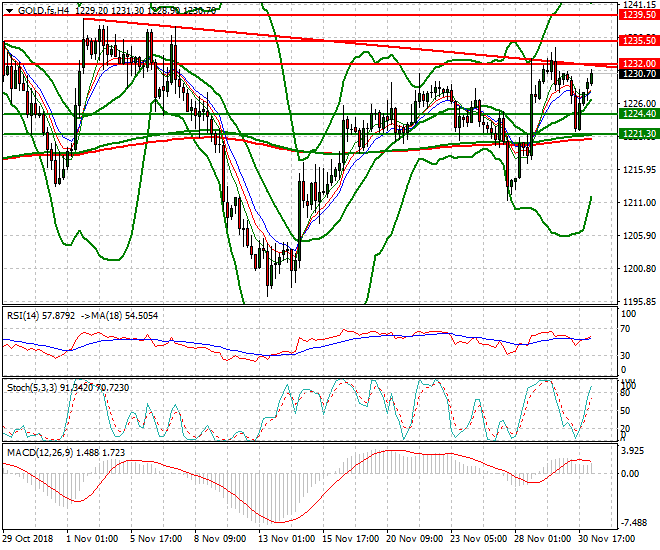
Task: Select the 1205.90 price axis value
Action: coord(639,236)
